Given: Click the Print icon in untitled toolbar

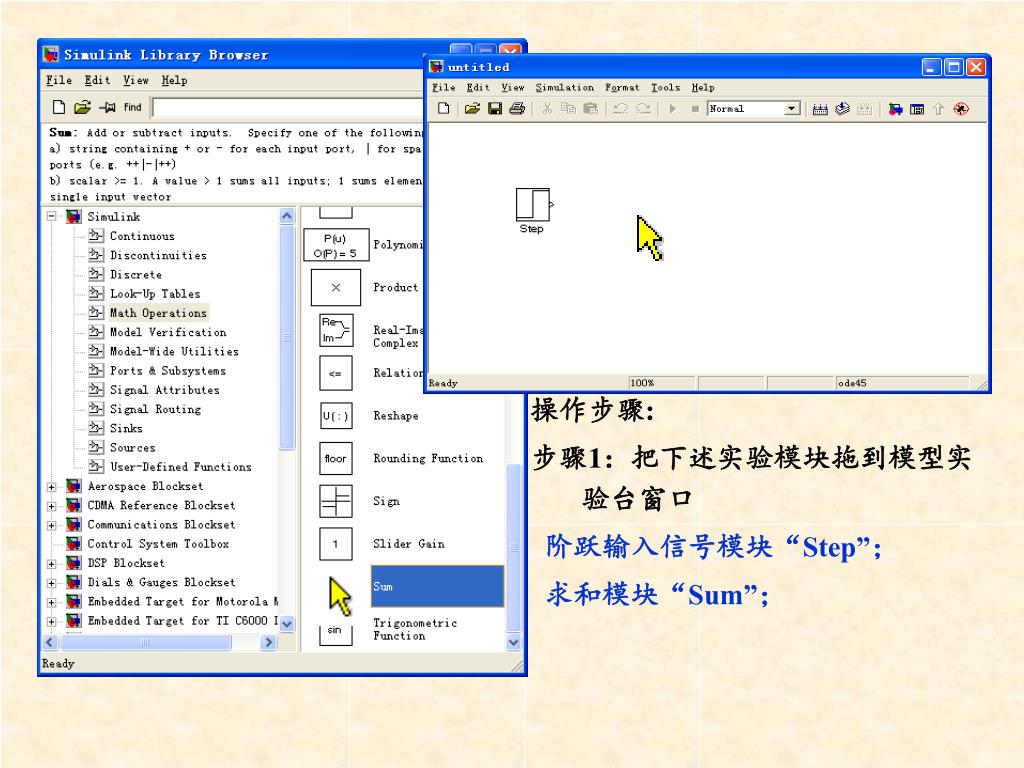Looking at the screenshot, I should pos(517,108).
